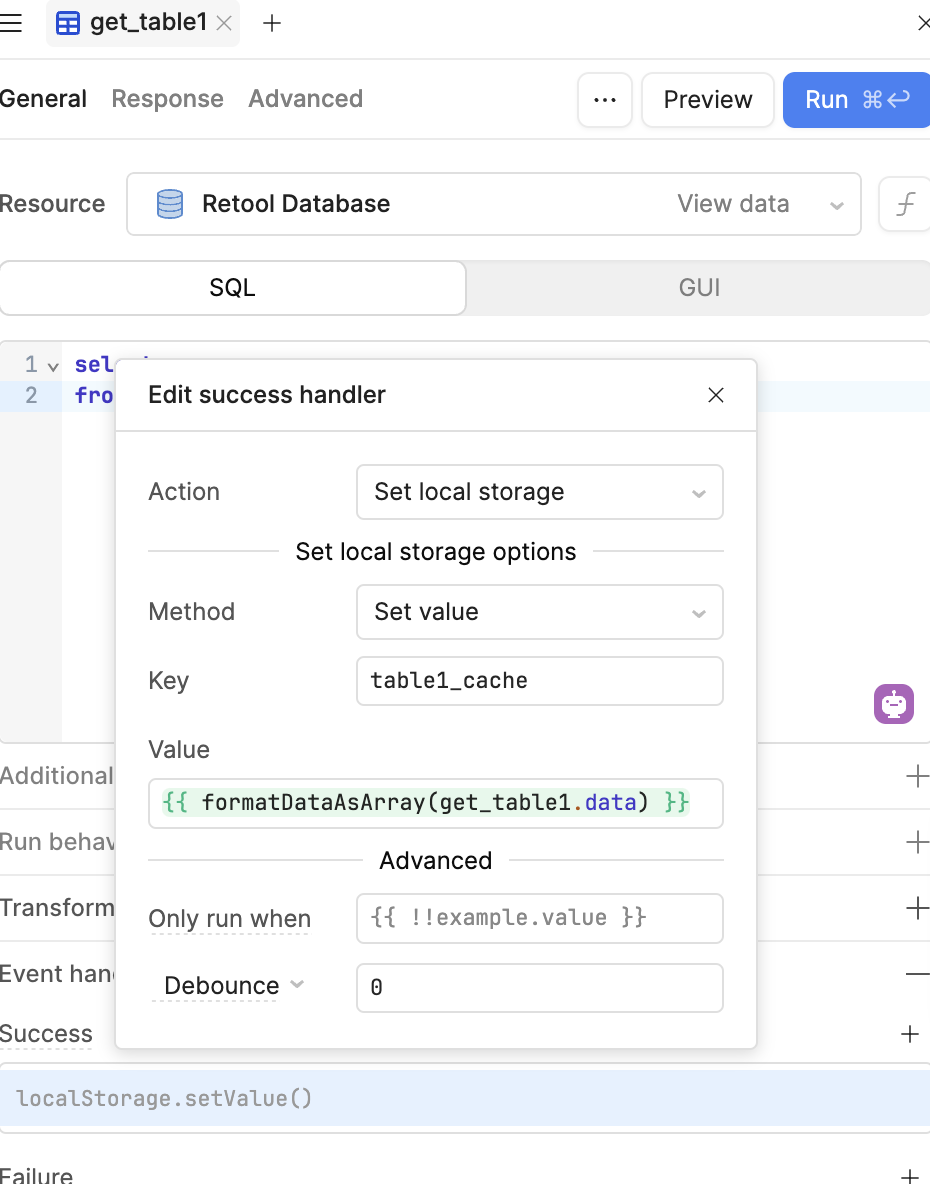Open the Action dropdown

540,492
